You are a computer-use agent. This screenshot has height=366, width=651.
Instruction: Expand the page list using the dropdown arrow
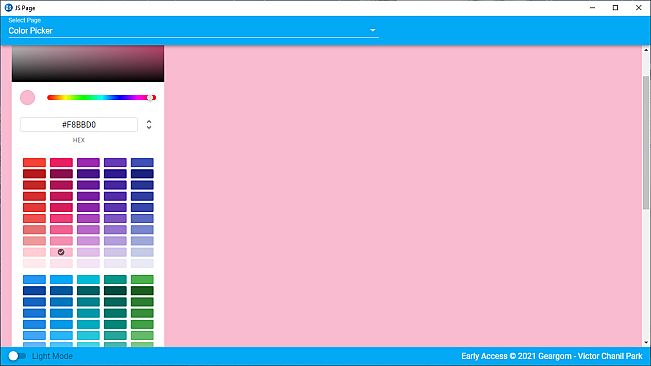372,30
